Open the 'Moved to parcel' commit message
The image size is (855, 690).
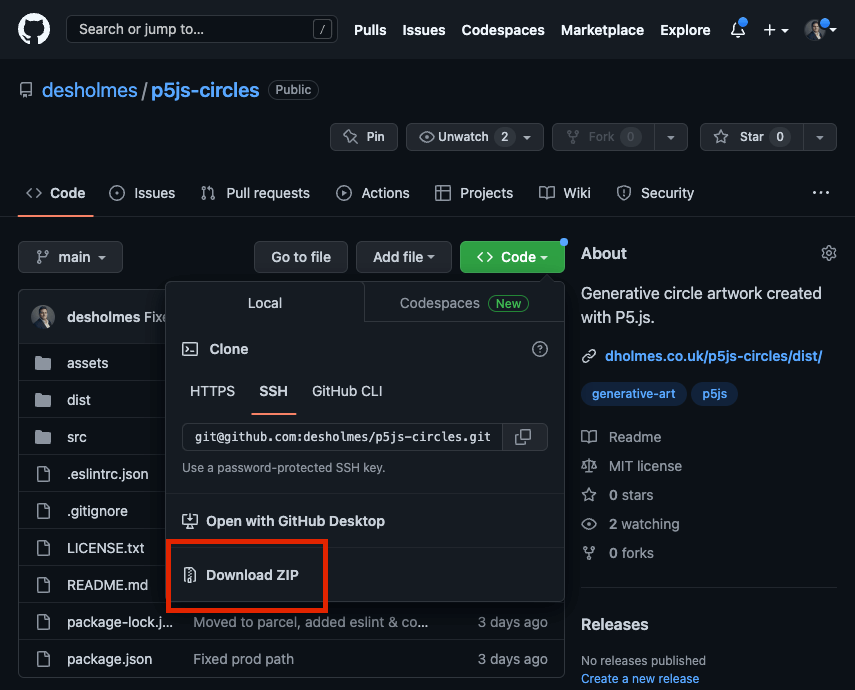click(x=310, y=622)
